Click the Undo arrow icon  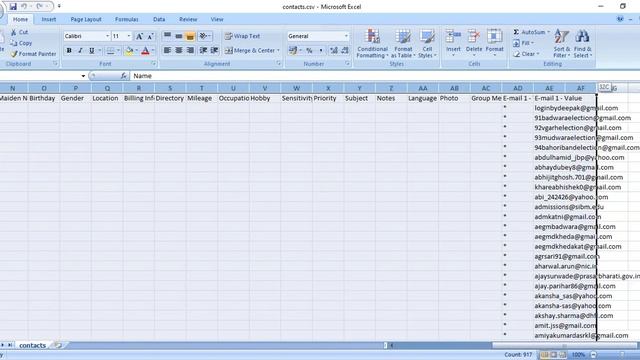[x=24, y=7]
